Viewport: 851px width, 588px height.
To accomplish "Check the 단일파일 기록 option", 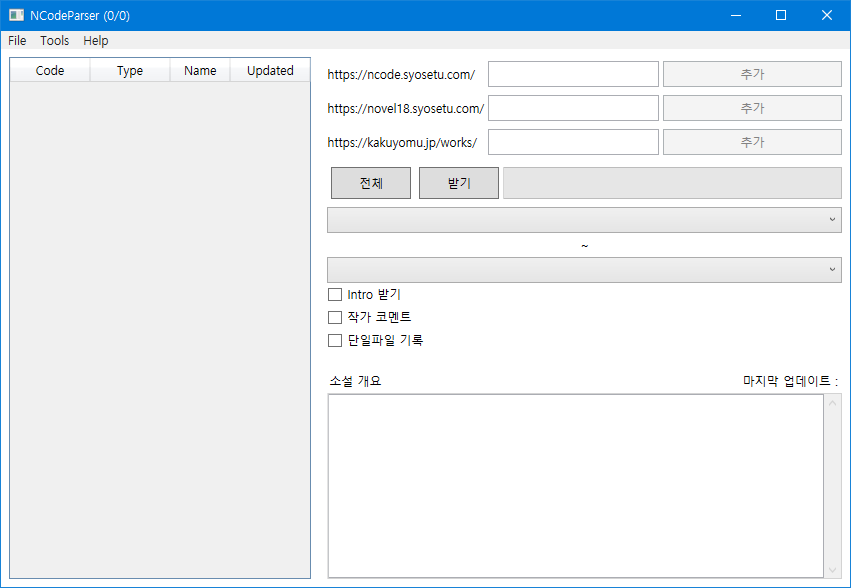I will click(335, 340).
